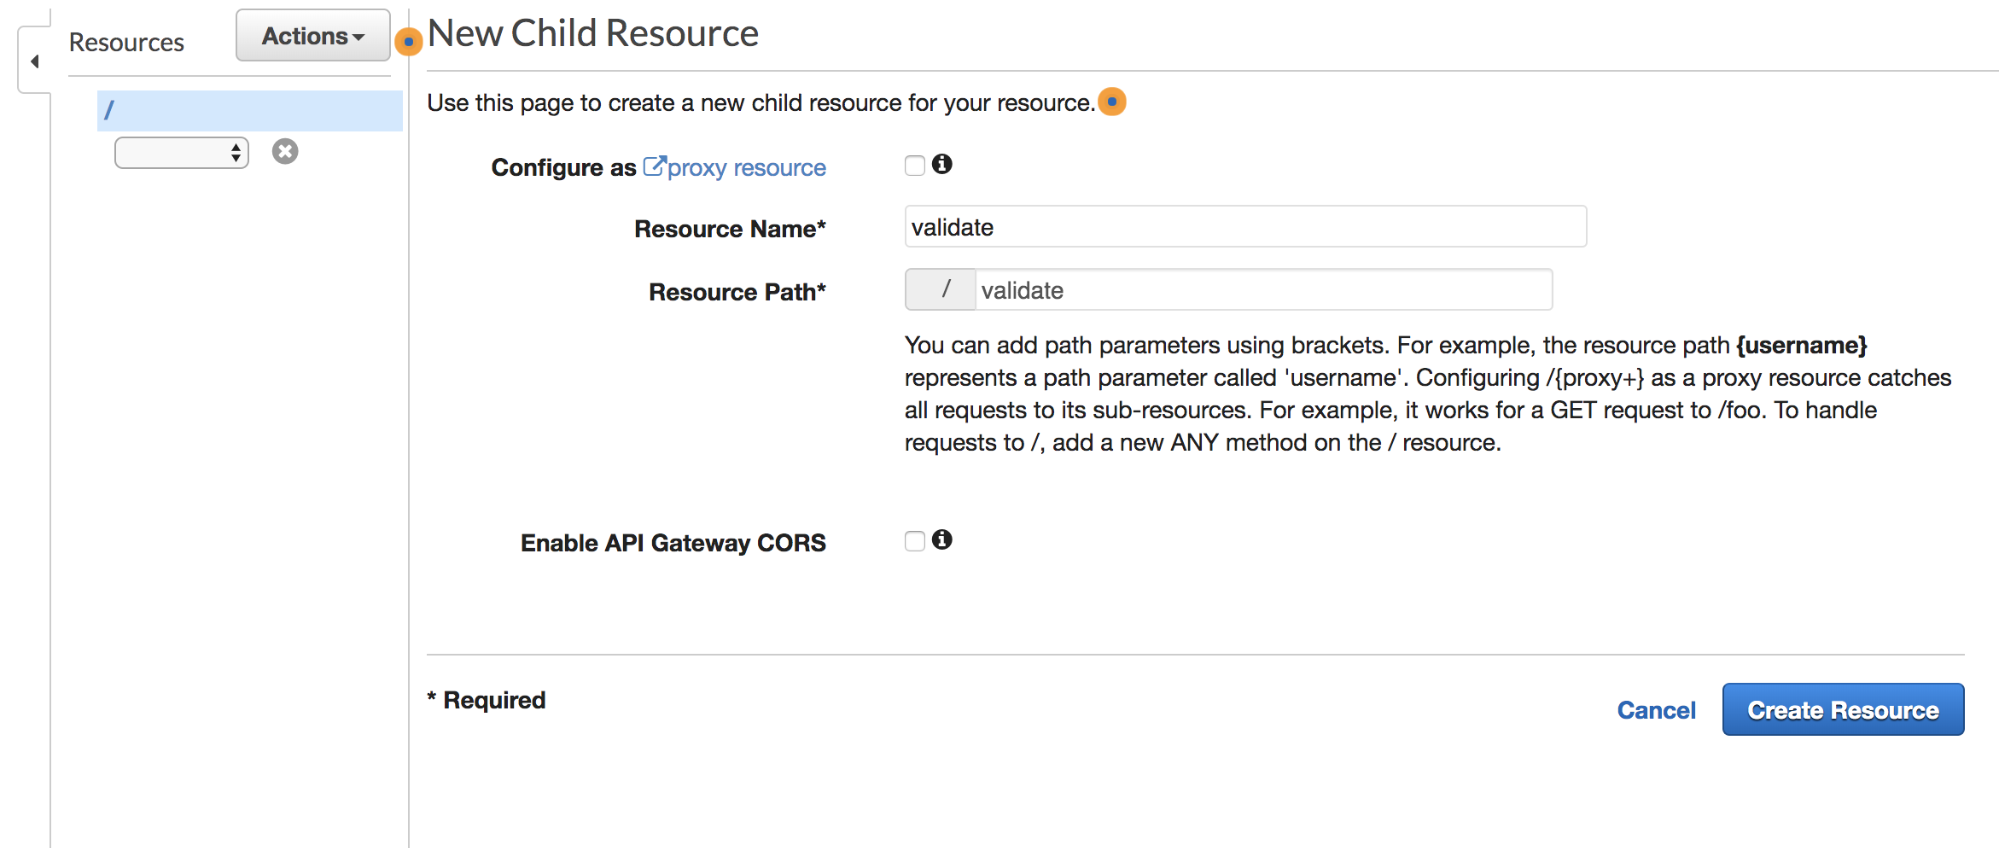Image resolution: width=1999 pixels, height=849 pixels.
Task: Cancel method selection with the gray X icon
Action: (x=285, y=151)
